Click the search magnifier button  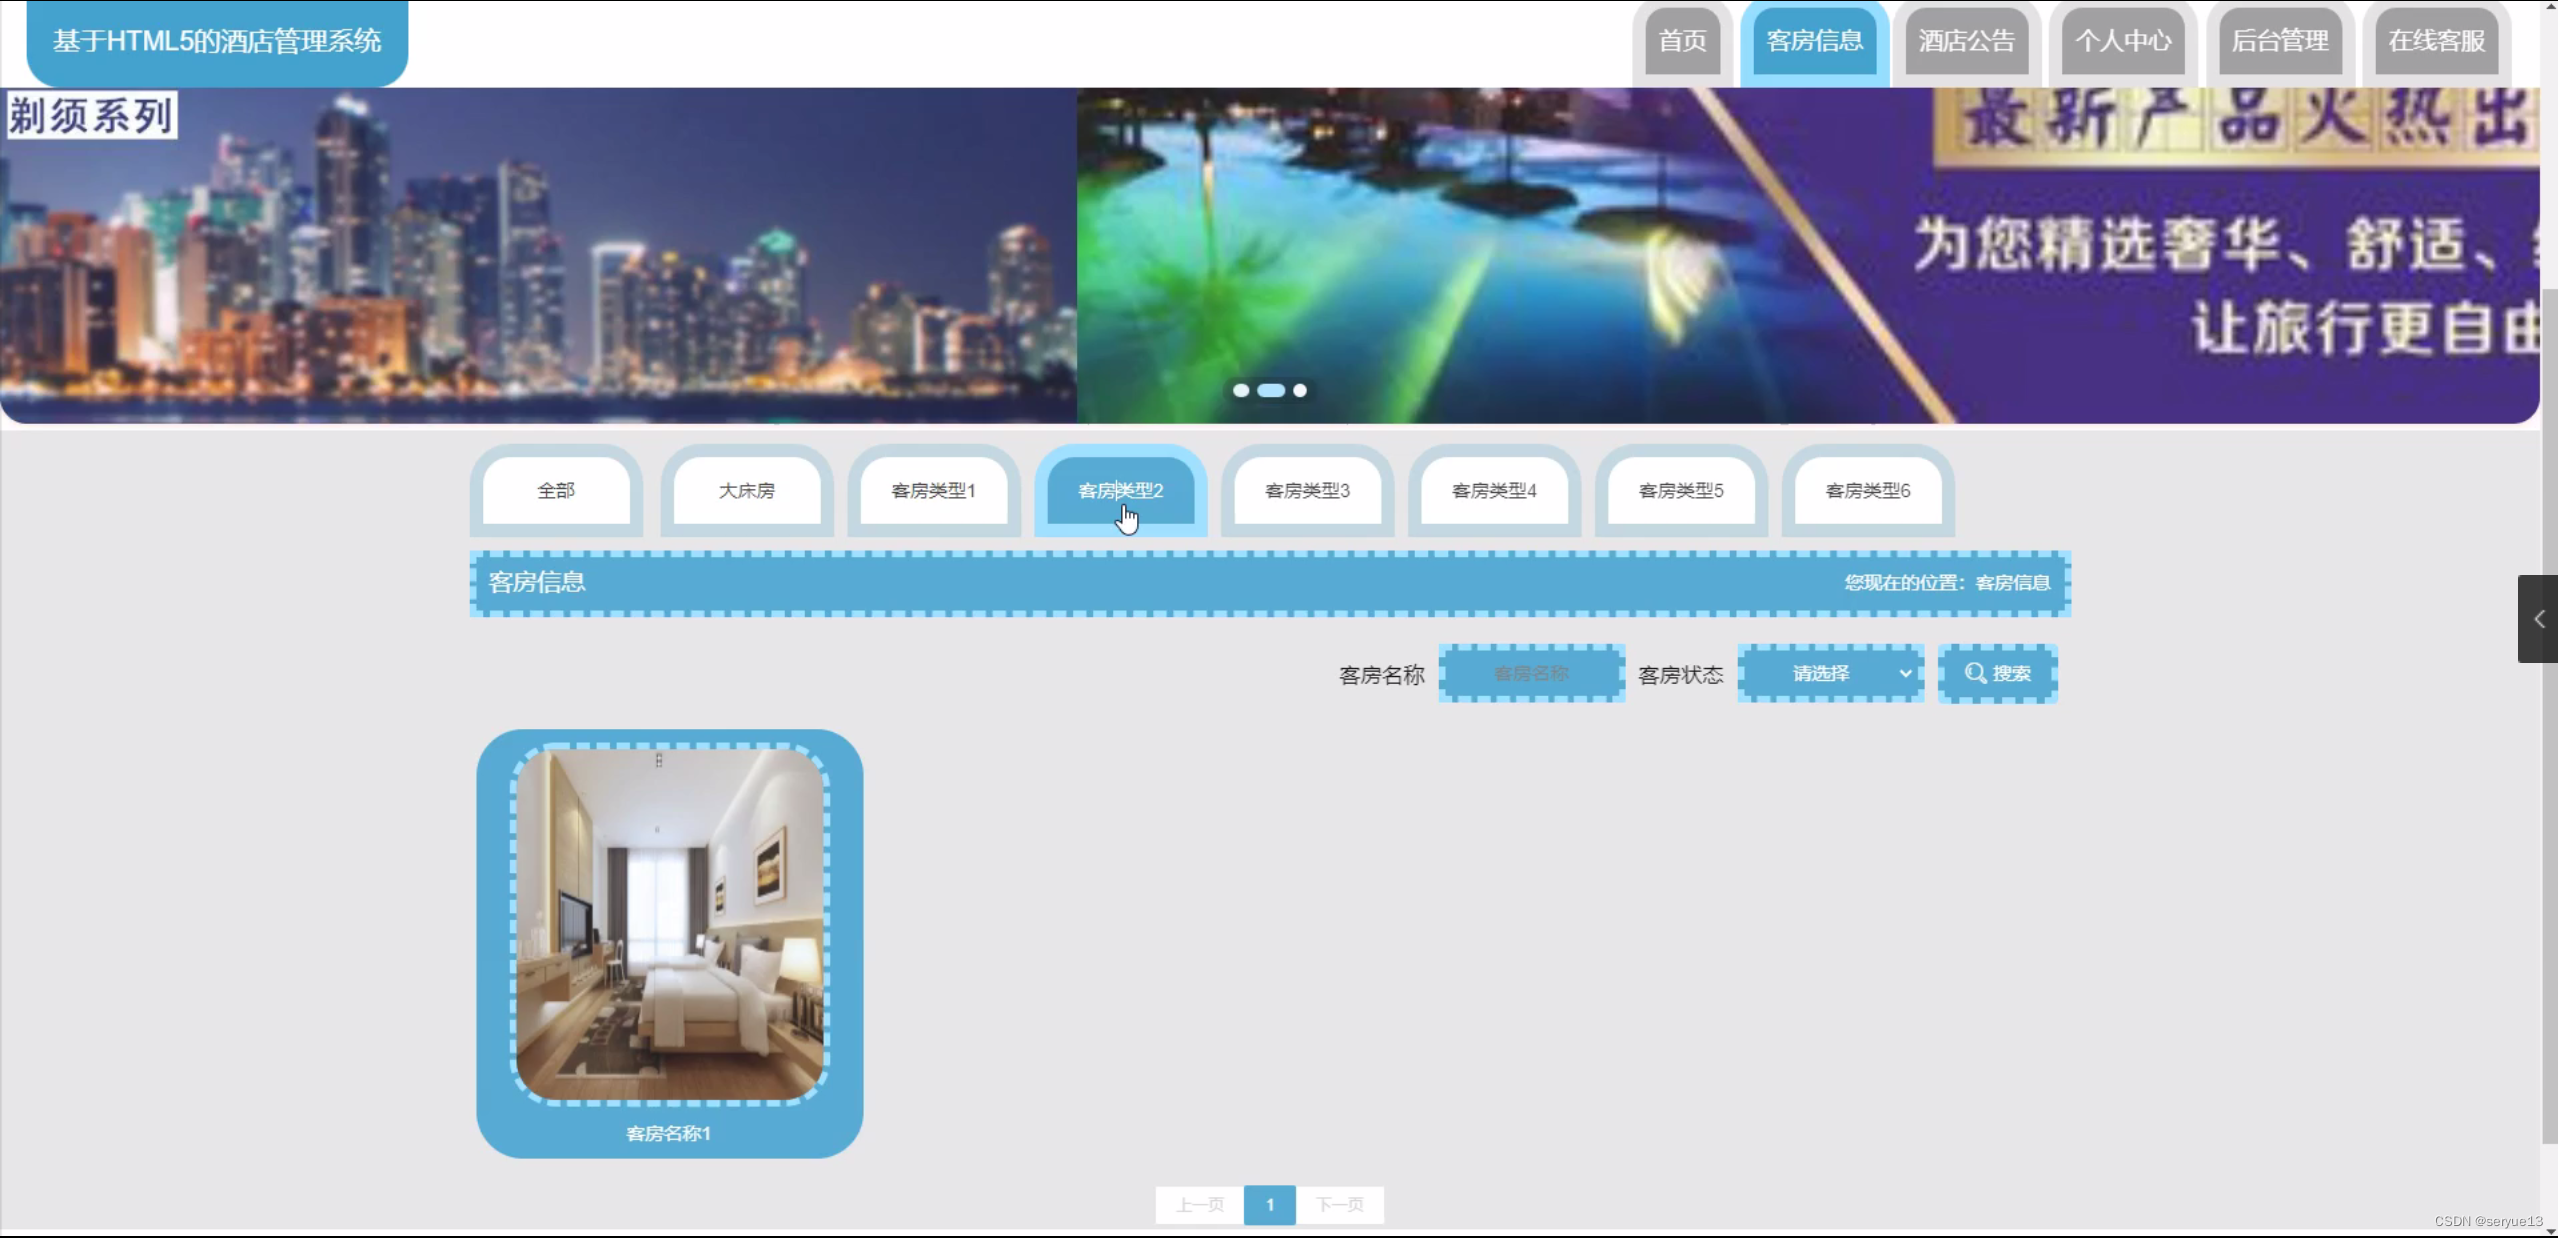[x=1997, y=673]
